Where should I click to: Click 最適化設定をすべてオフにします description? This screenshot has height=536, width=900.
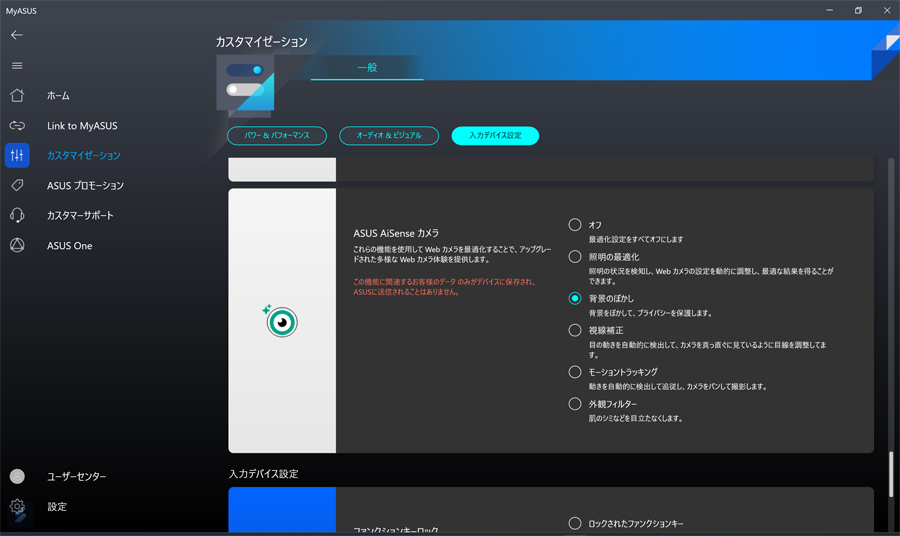(635, 239)
